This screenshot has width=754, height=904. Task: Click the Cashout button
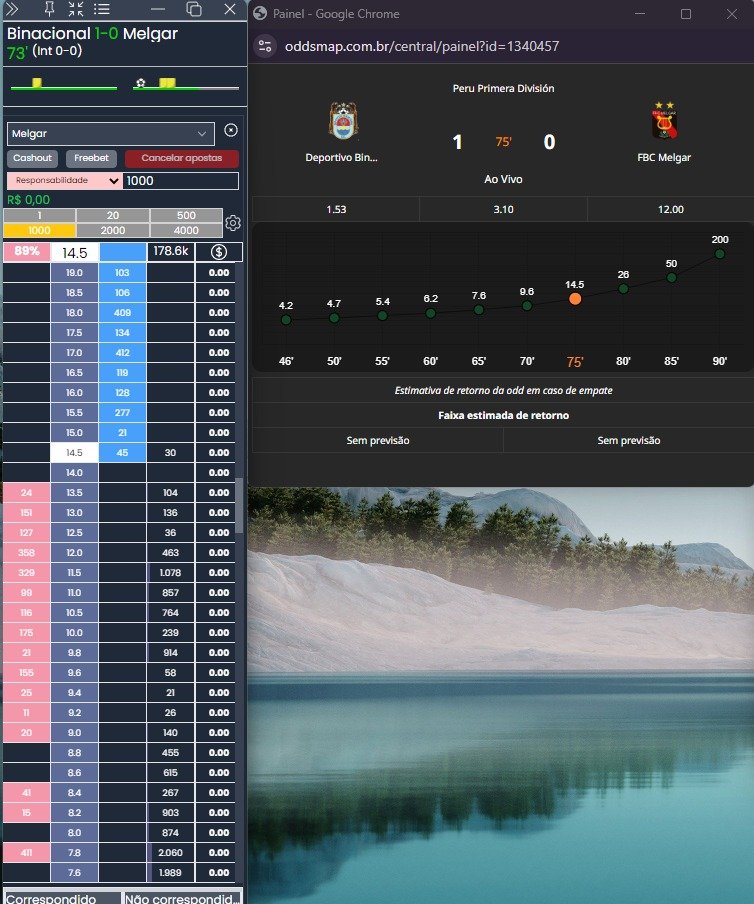[x=33, y=158]
